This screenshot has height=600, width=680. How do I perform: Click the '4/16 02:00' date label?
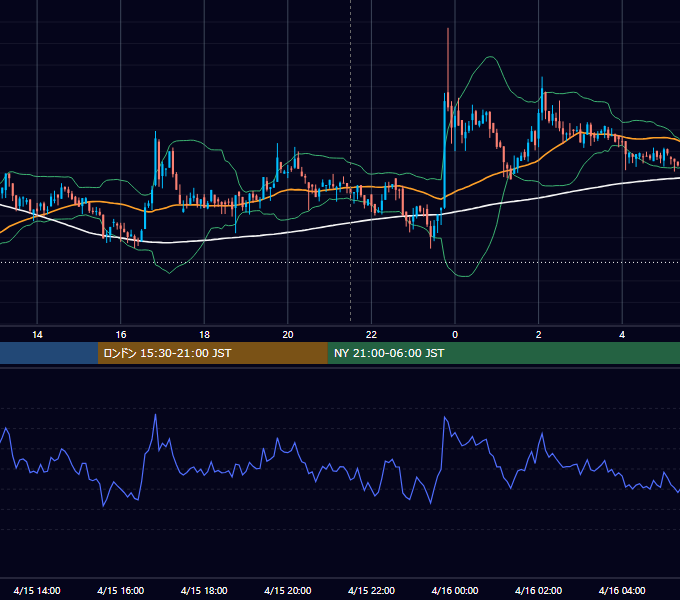tap(538, 590)
